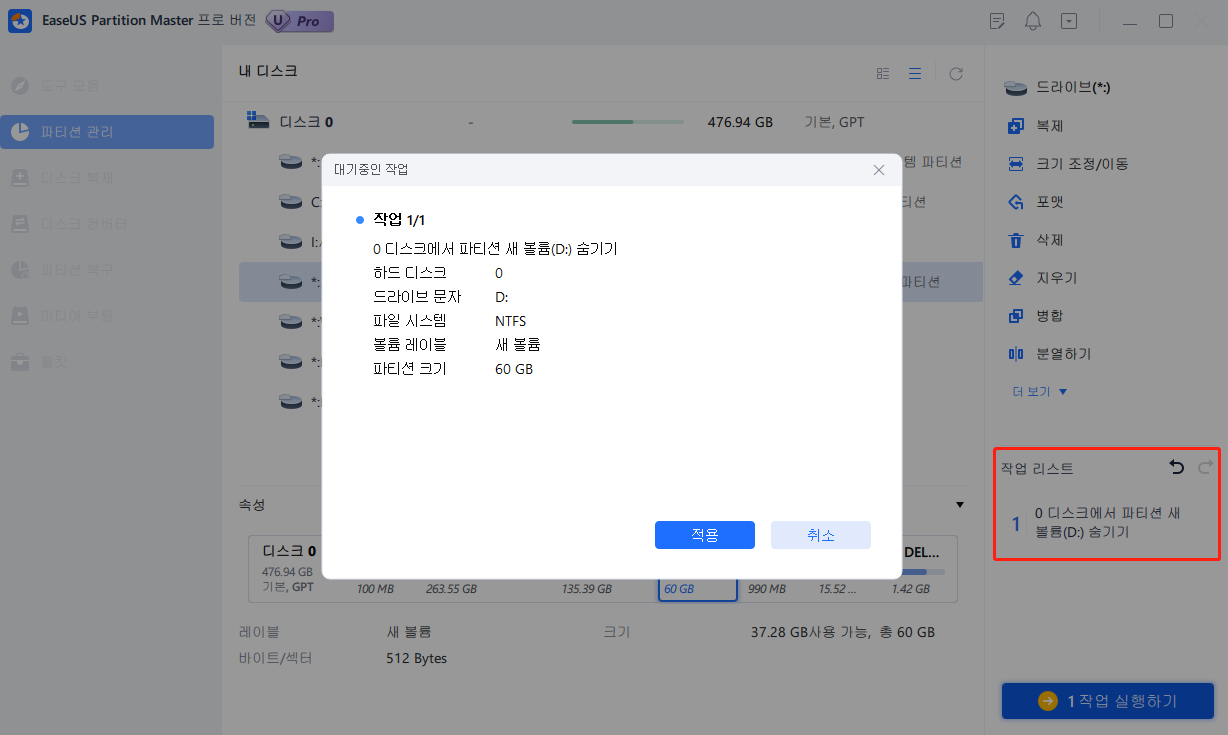The image size is (1228, 735).
Task: Select the 분열하기 split partition icon
Action: [1040, 353]
